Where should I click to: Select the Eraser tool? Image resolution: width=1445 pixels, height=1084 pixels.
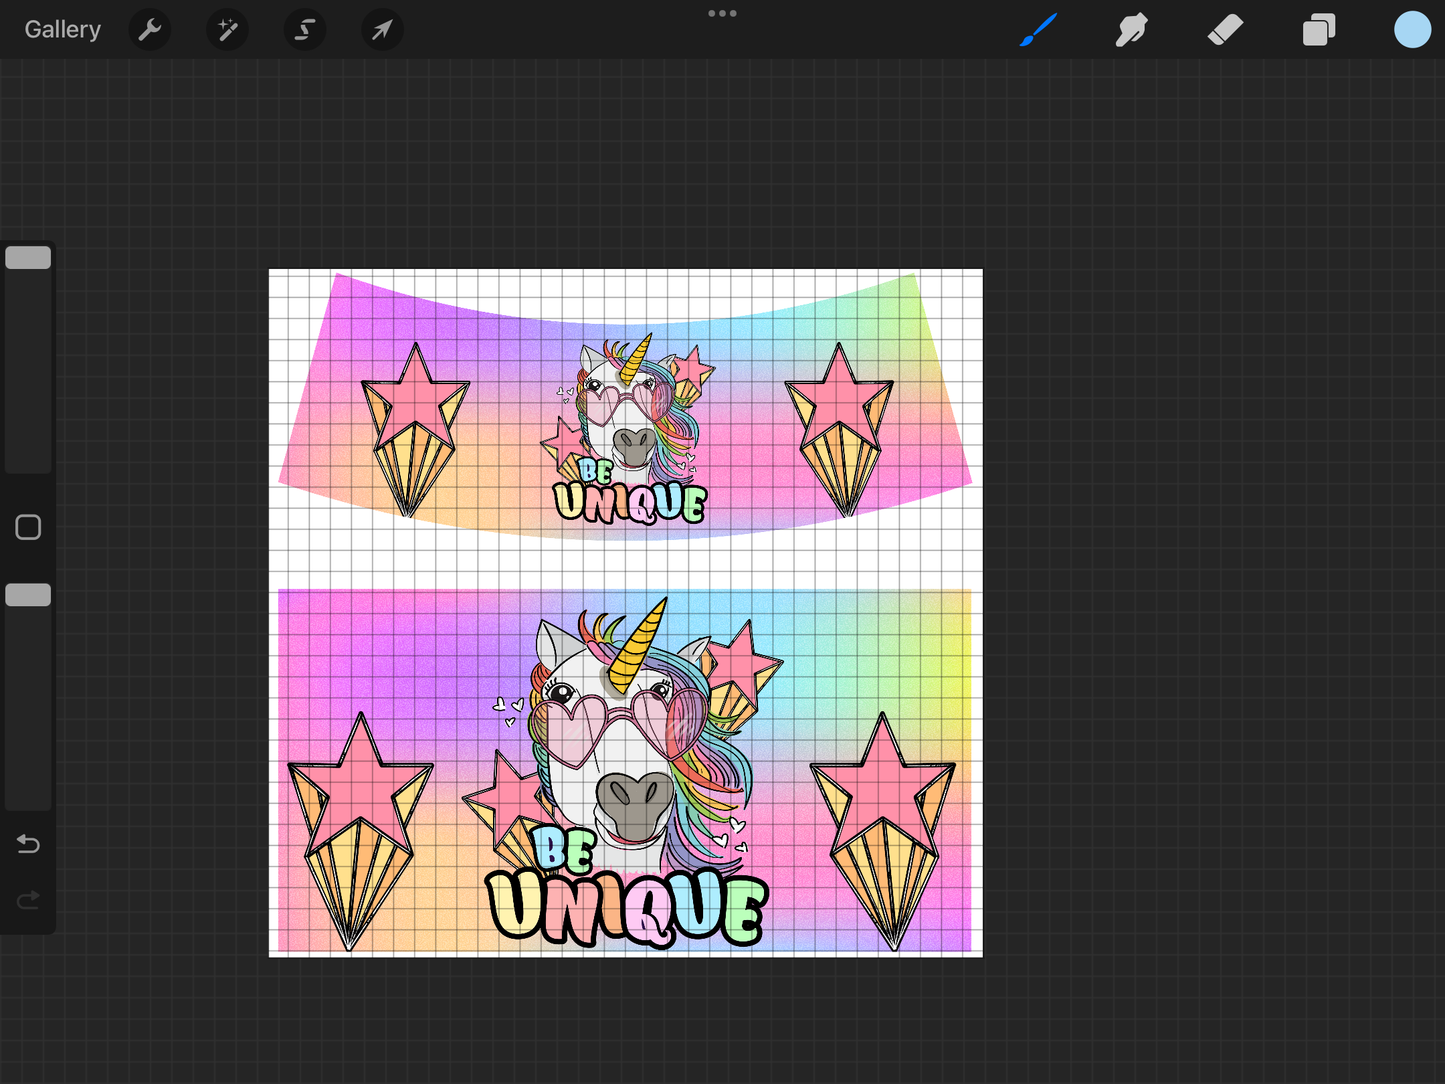click(1225, 29)
